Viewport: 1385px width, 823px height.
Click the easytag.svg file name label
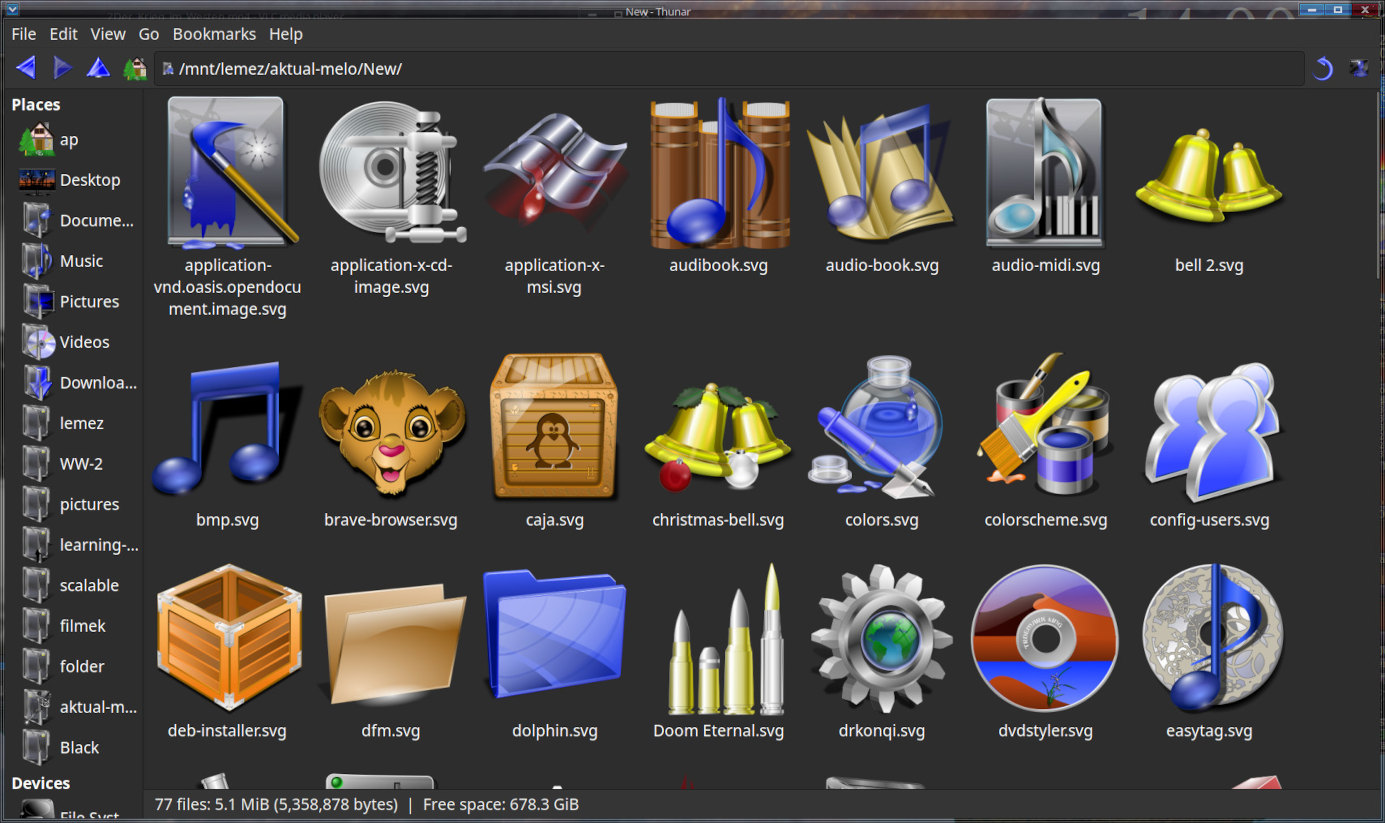coord(1209,731)
